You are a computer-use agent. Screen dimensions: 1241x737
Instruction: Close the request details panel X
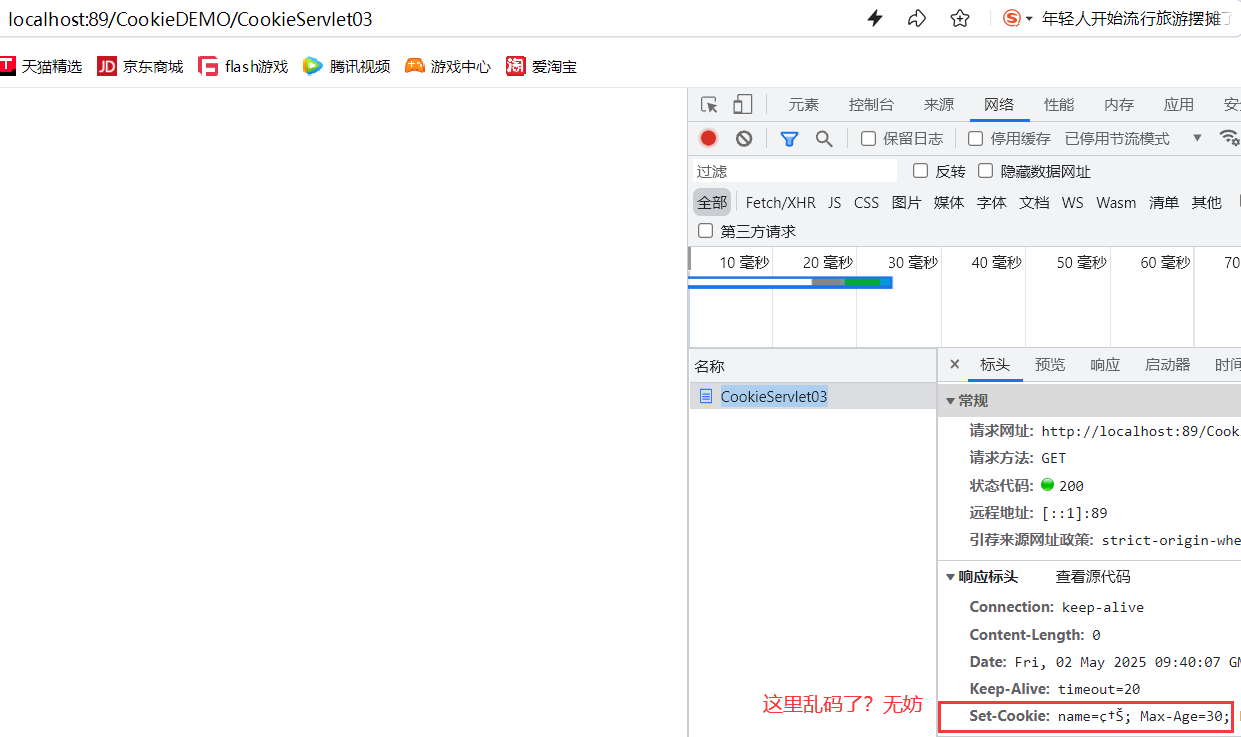click(x=954, y=364)
